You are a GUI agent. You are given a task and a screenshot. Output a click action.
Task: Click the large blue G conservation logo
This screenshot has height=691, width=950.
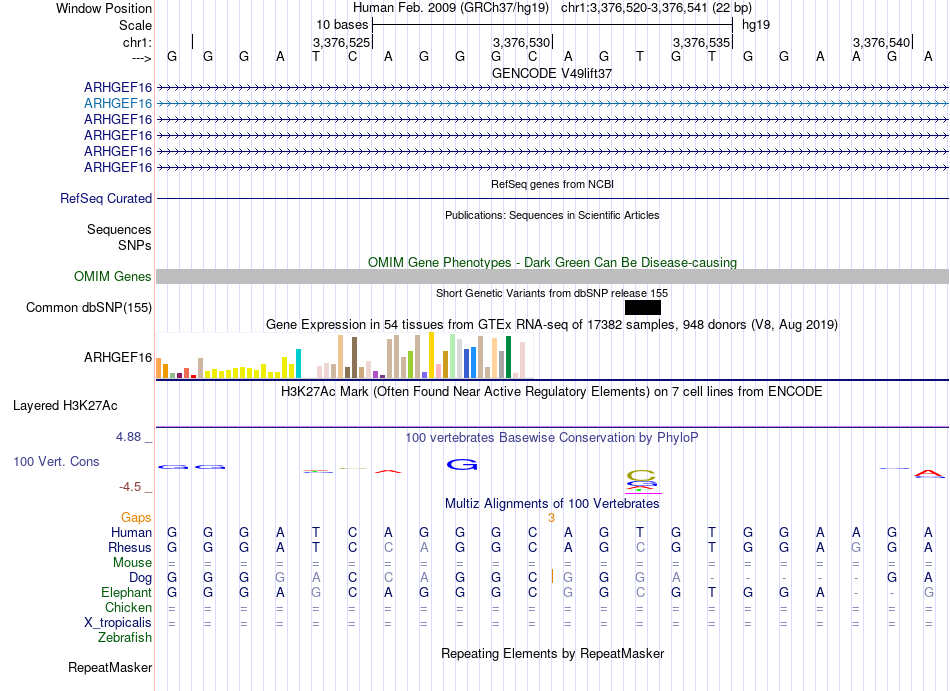[x=462, y=464]
